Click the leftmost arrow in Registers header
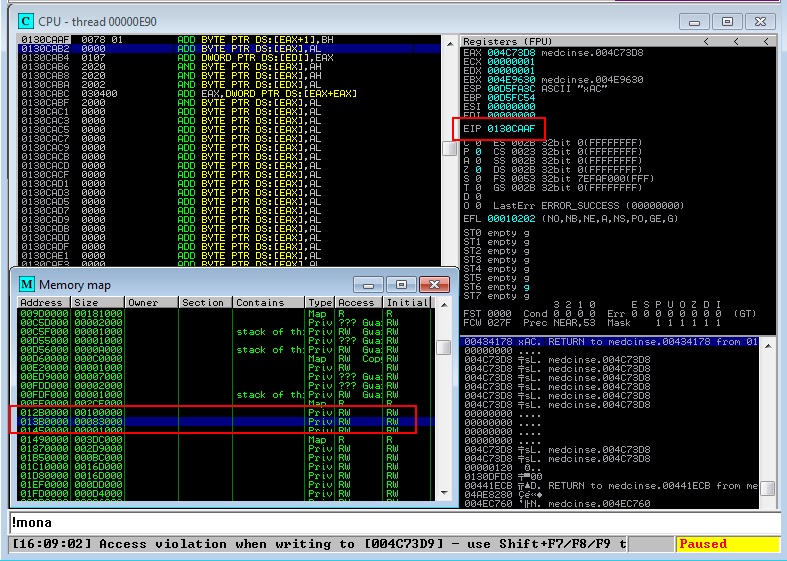 706,42
